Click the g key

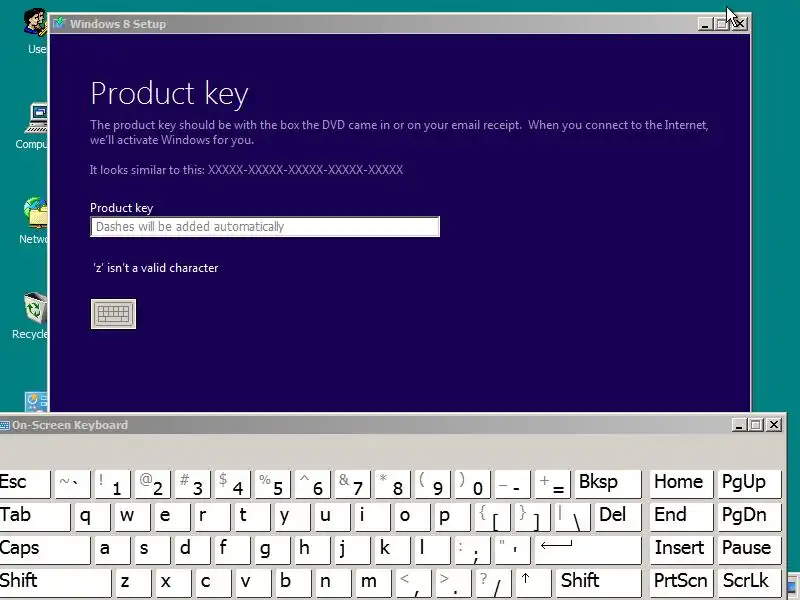(273, 549)
